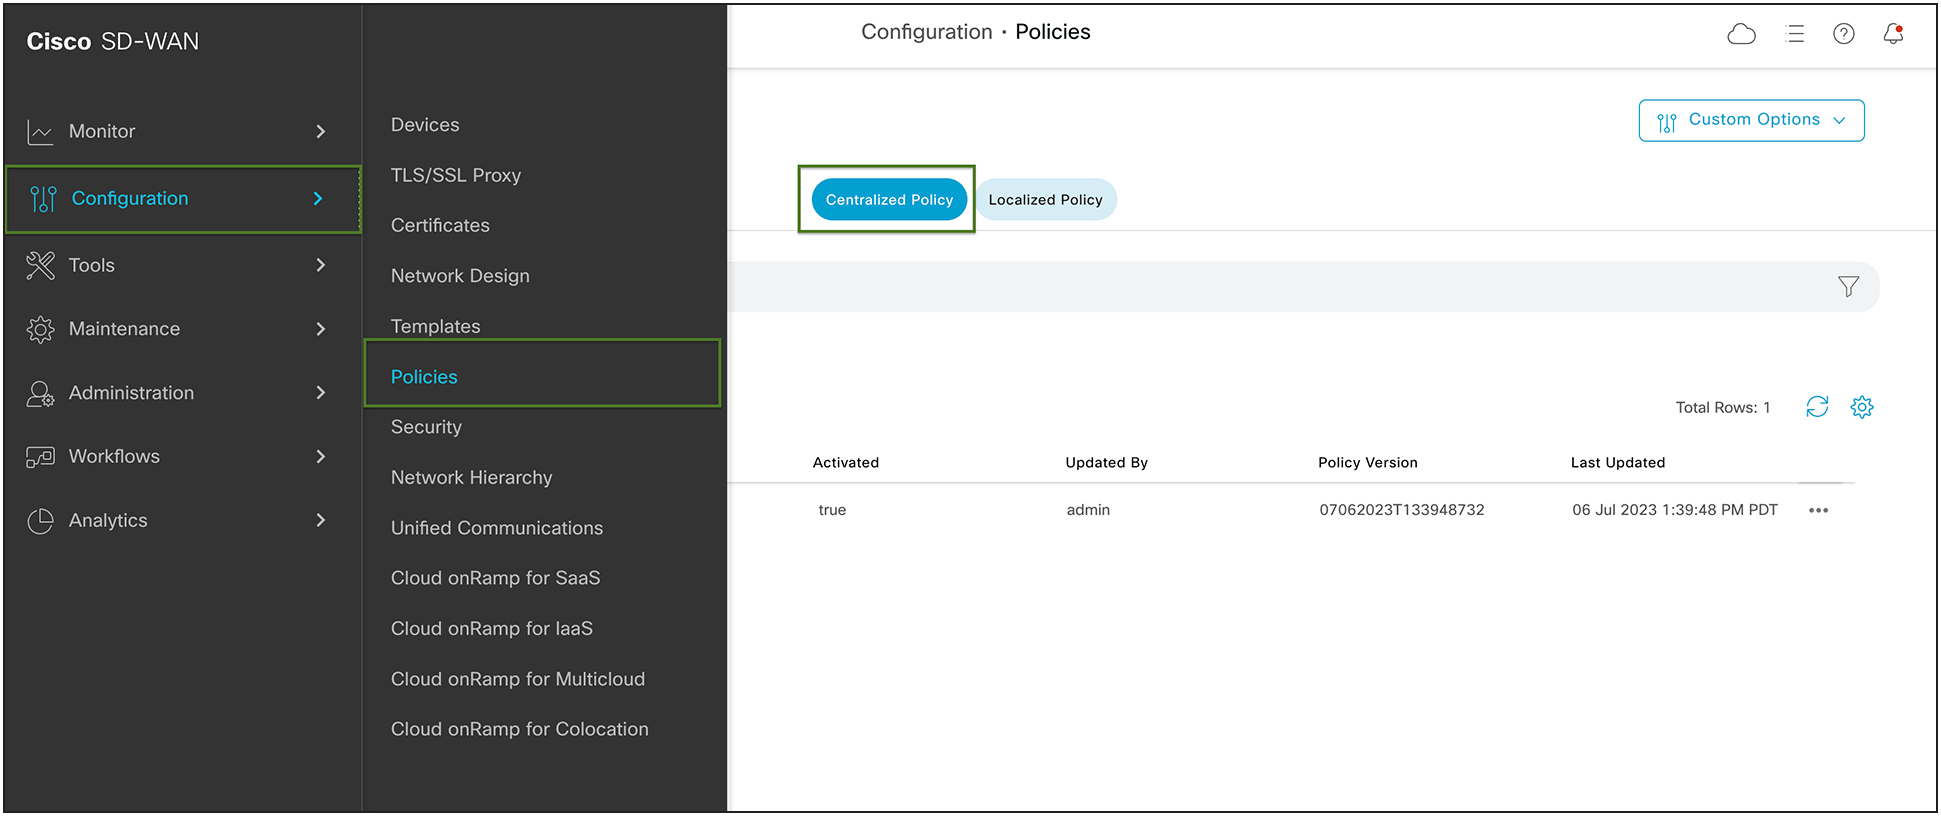Click the Configuration sliders icon in sidebar
This screenshot has height=816, width=1941.
coord(43,199)
